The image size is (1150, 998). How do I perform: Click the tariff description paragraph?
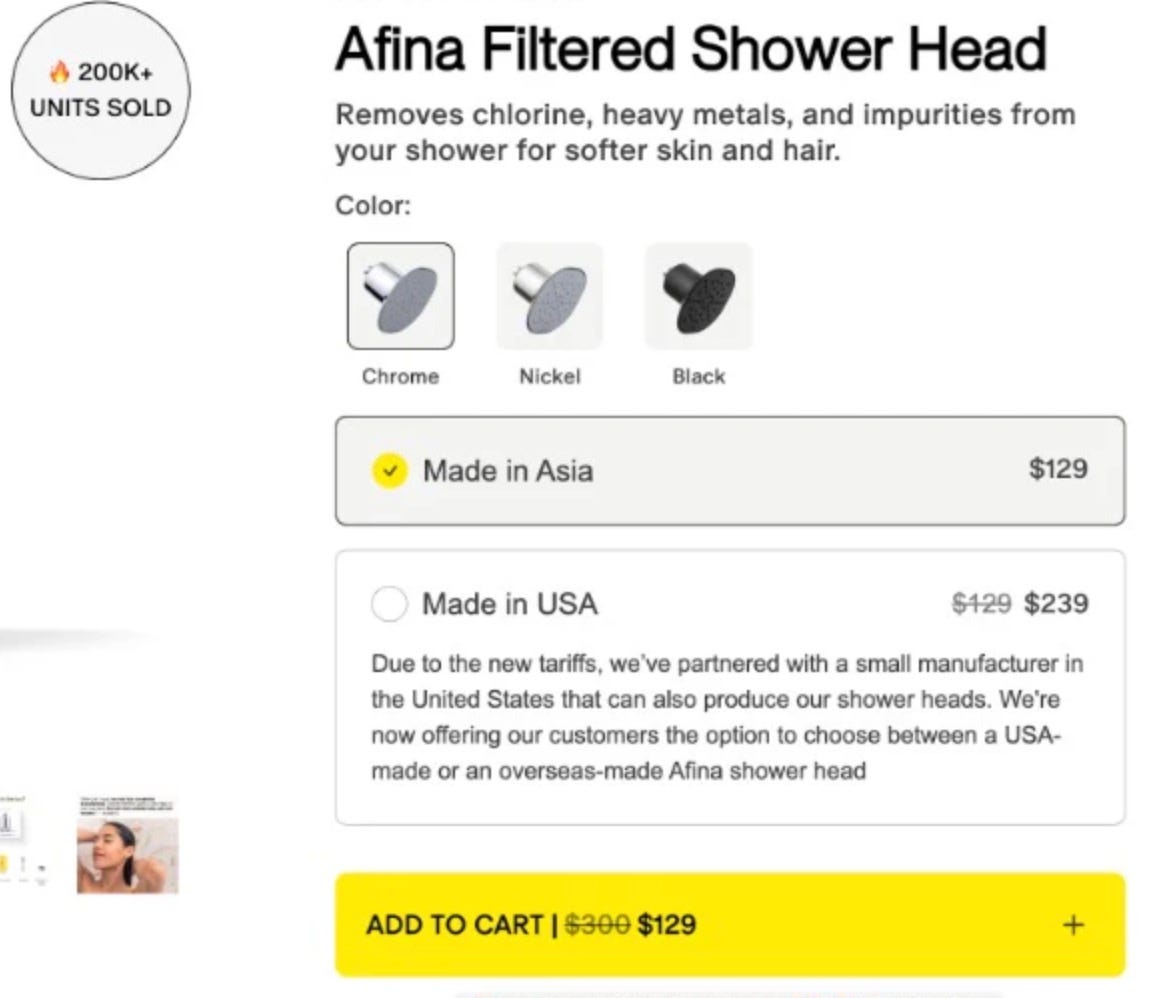727,717
